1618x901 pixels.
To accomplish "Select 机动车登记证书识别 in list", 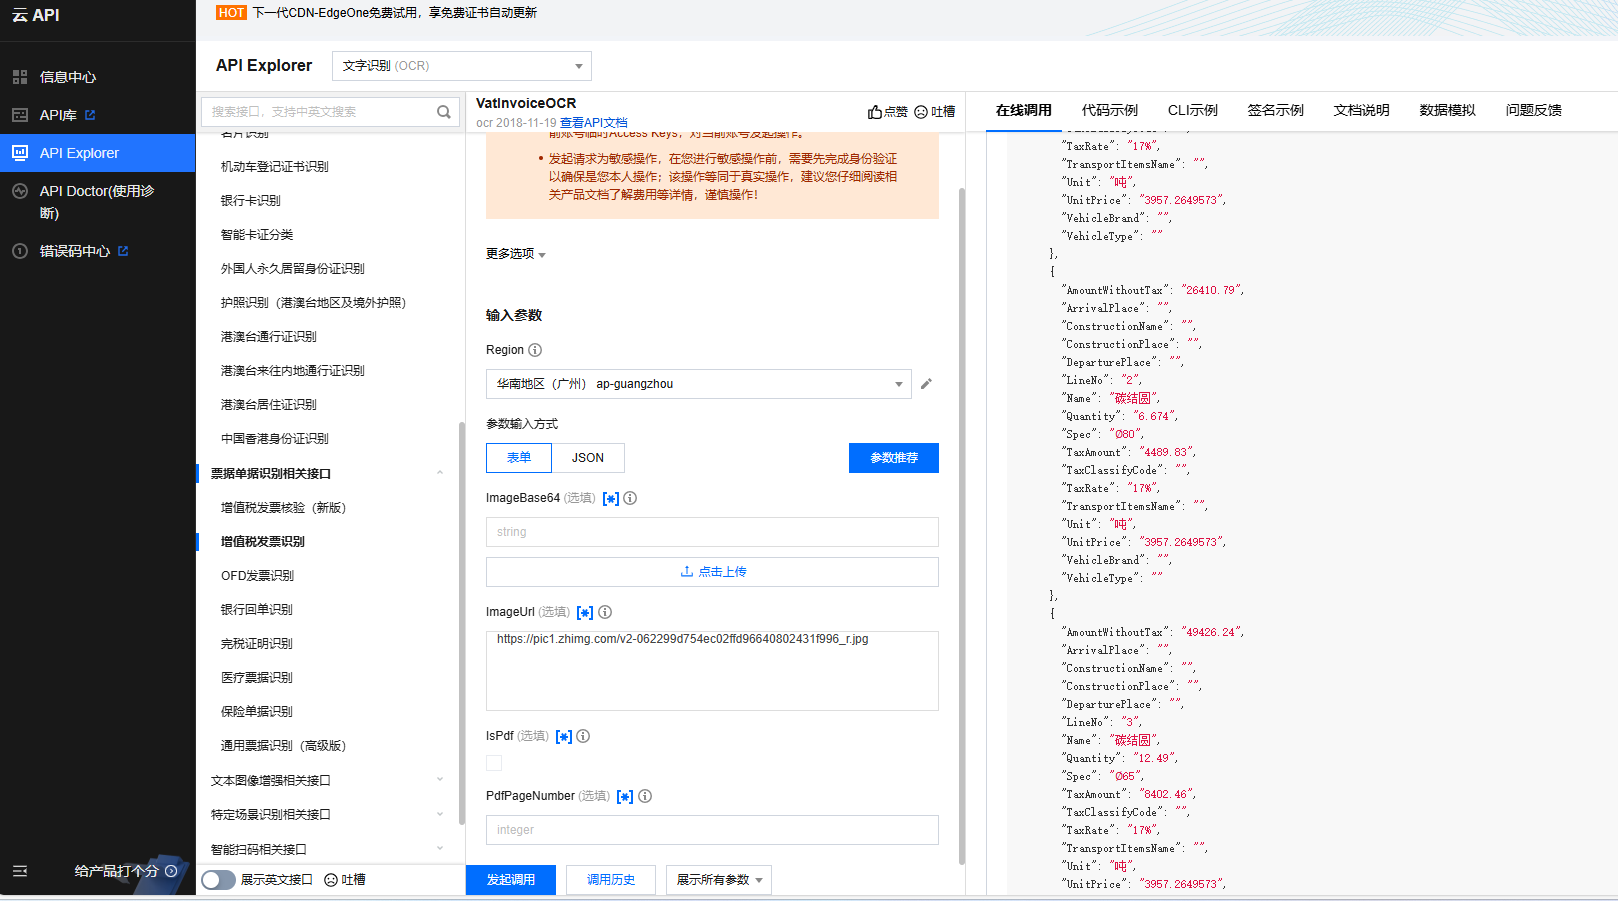I will click(275, 167).
